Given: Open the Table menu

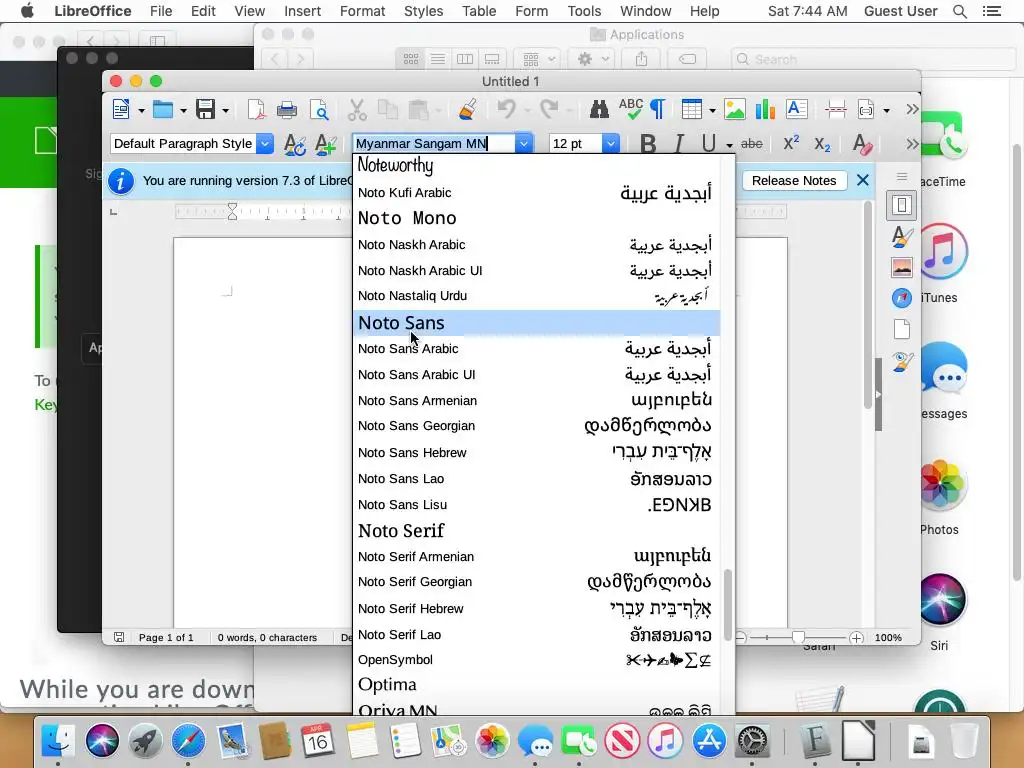Looking at the screenshot, I should pos(479,11).
